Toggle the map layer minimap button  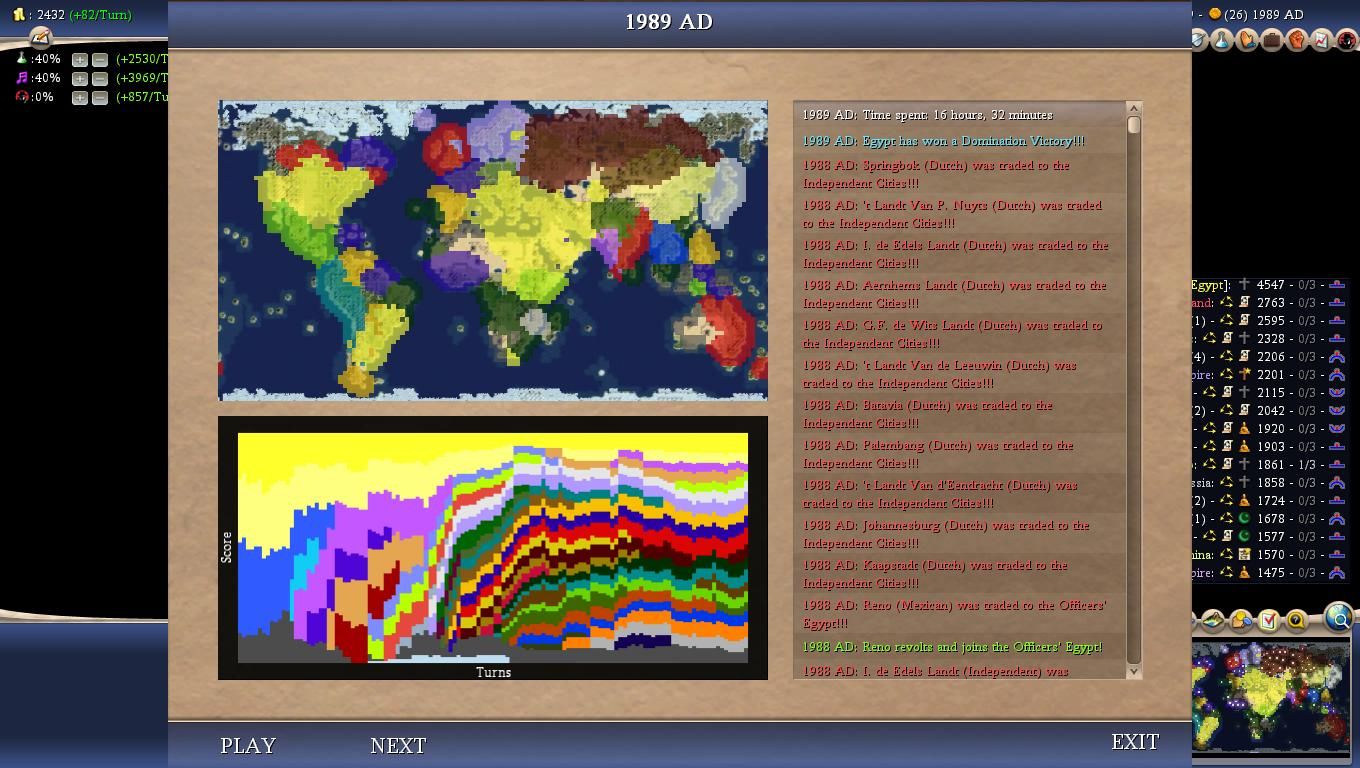(x=1212, y=621)
